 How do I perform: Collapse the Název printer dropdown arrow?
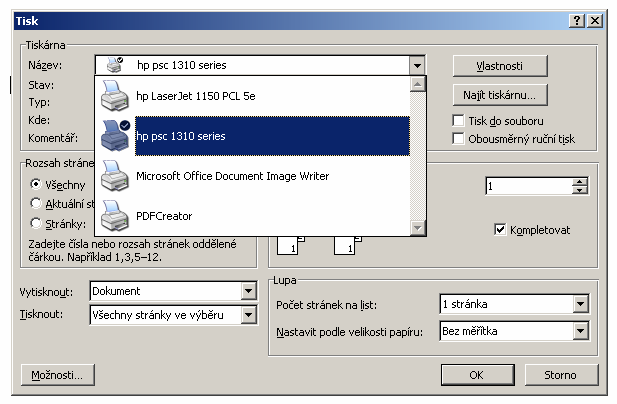click(x=417, y=65)
